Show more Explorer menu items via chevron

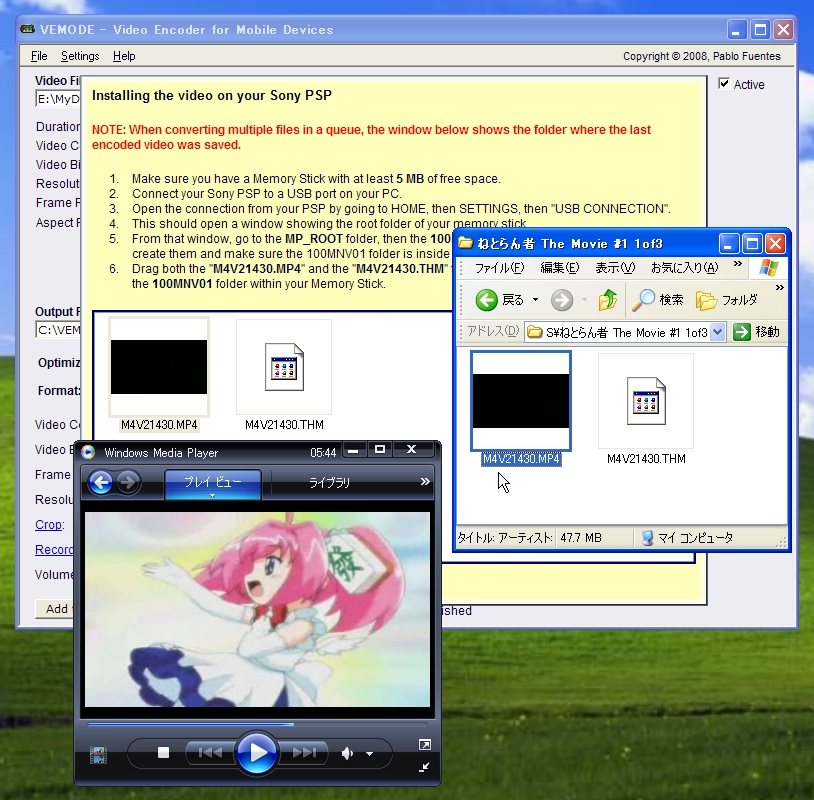click(738, 264)
